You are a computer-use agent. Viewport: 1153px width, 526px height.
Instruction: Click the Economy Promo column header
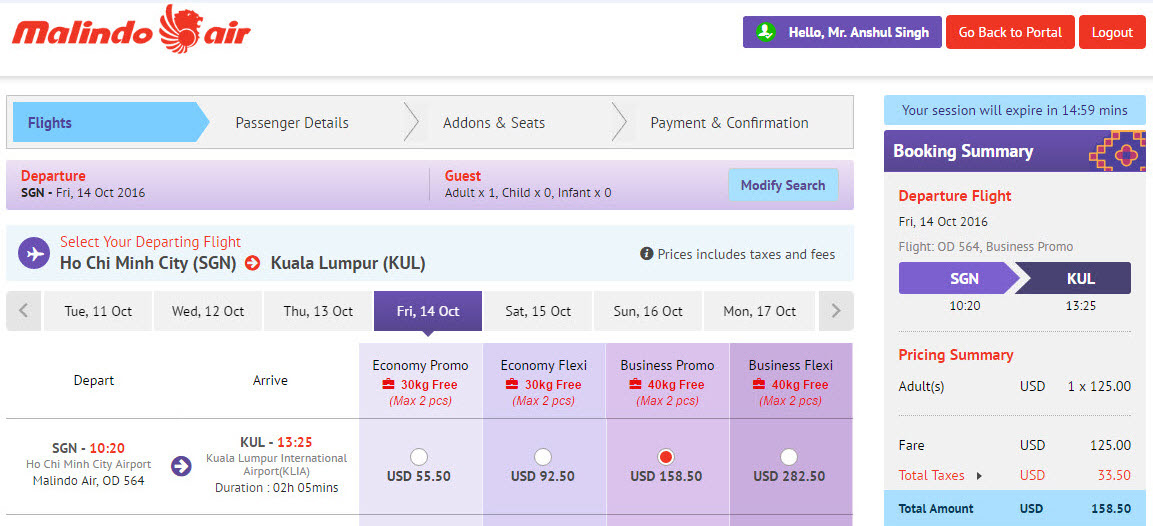click(421, 381)
